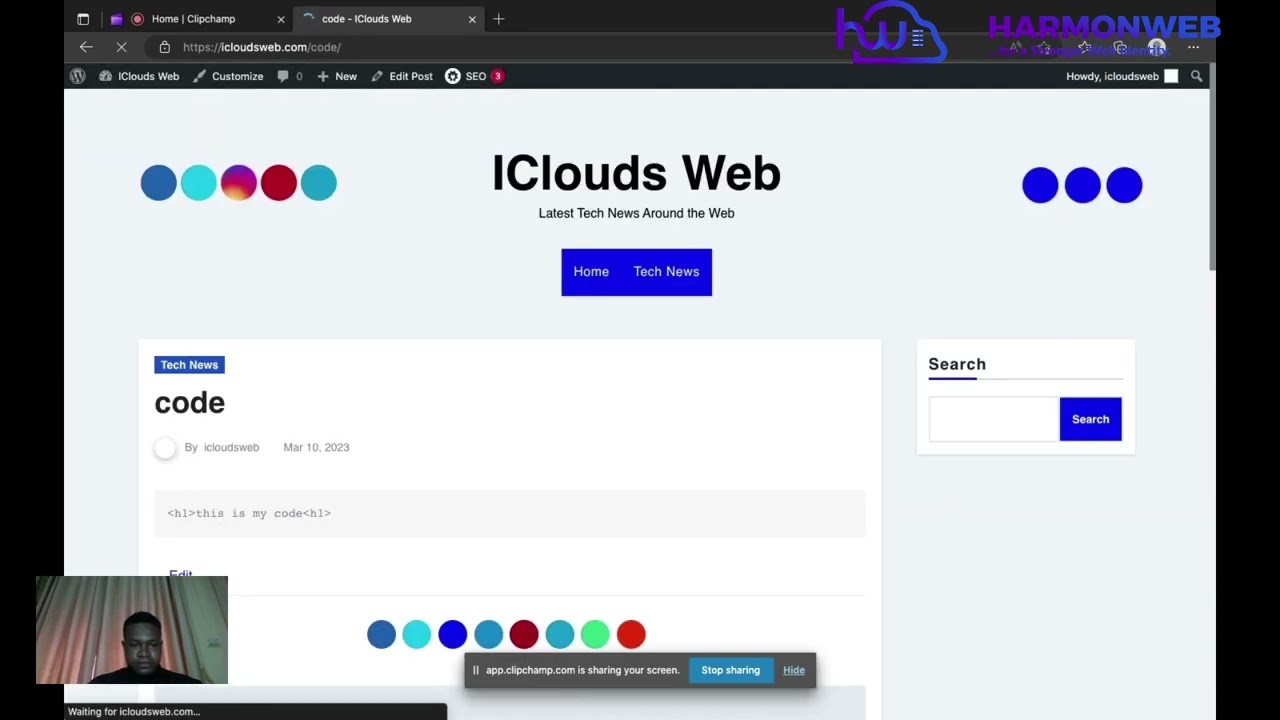
Task: Click the red last share icon below post
Action: coord(631,634)
